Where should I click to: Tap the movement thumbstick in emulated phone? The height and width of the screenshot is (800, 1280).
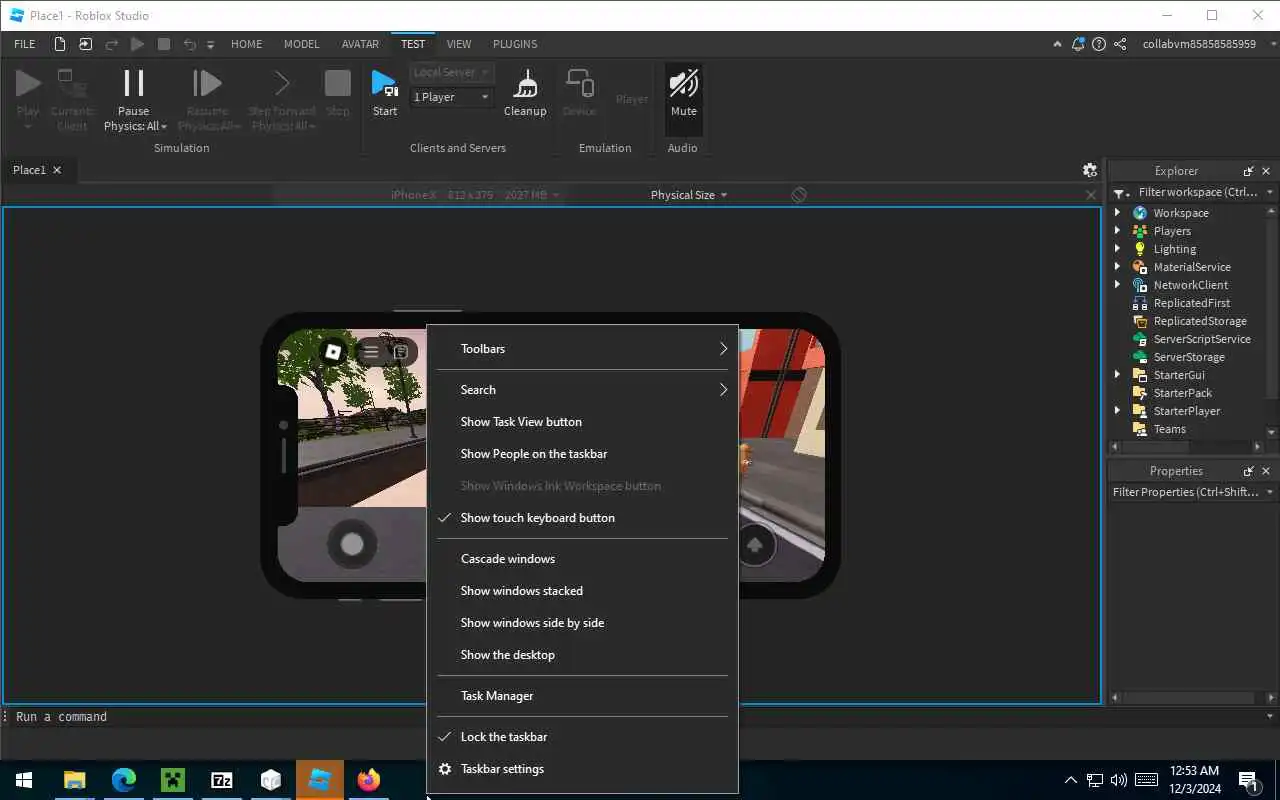pos(352,544)
